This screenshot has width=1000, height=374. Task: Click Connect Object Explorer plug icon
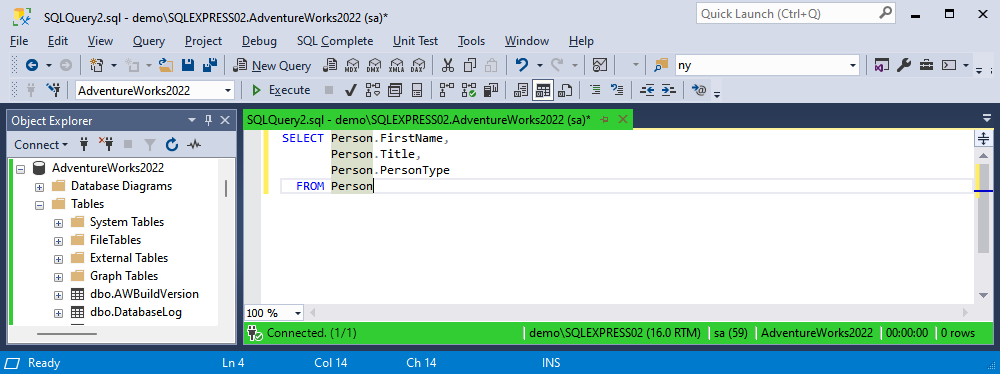tap(83, 145)
